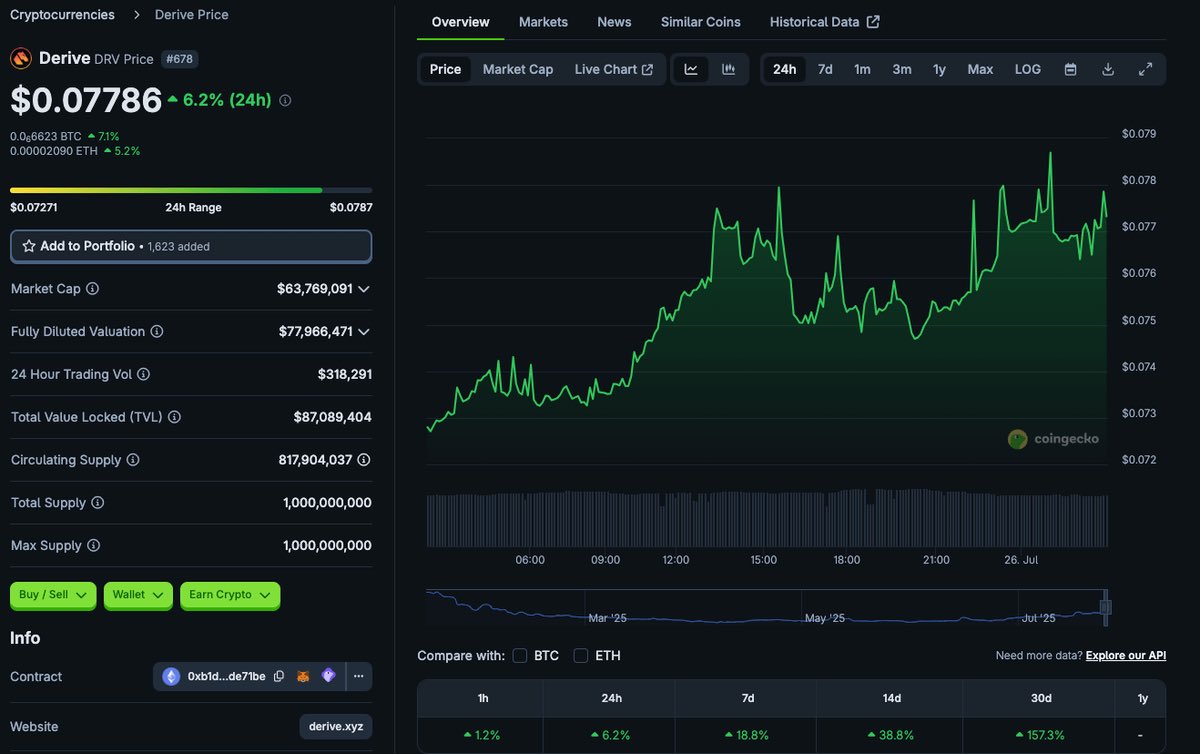Open Live Chart external link
Viewport: 1200px width, 754px height.
click(614, 69)
